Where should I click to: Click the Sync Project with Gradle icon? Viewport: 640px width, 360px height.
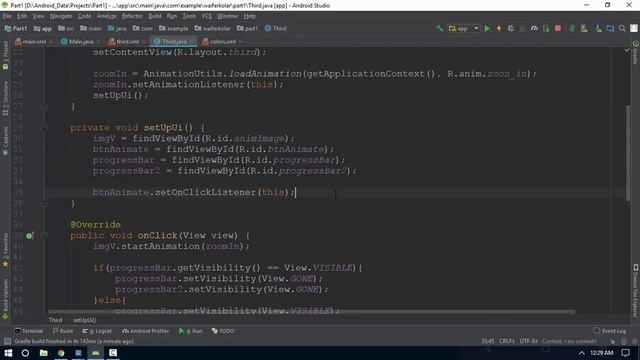(x=572, y=29)
